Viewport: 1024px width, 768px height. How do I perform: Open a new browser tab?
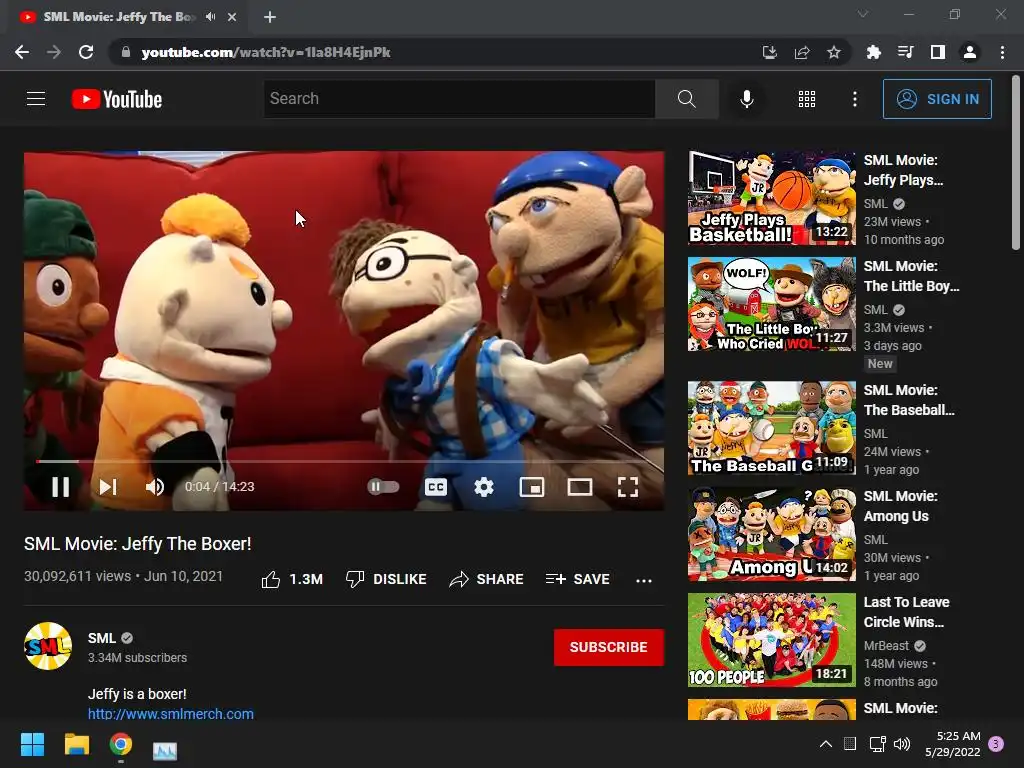coord(270,17)
